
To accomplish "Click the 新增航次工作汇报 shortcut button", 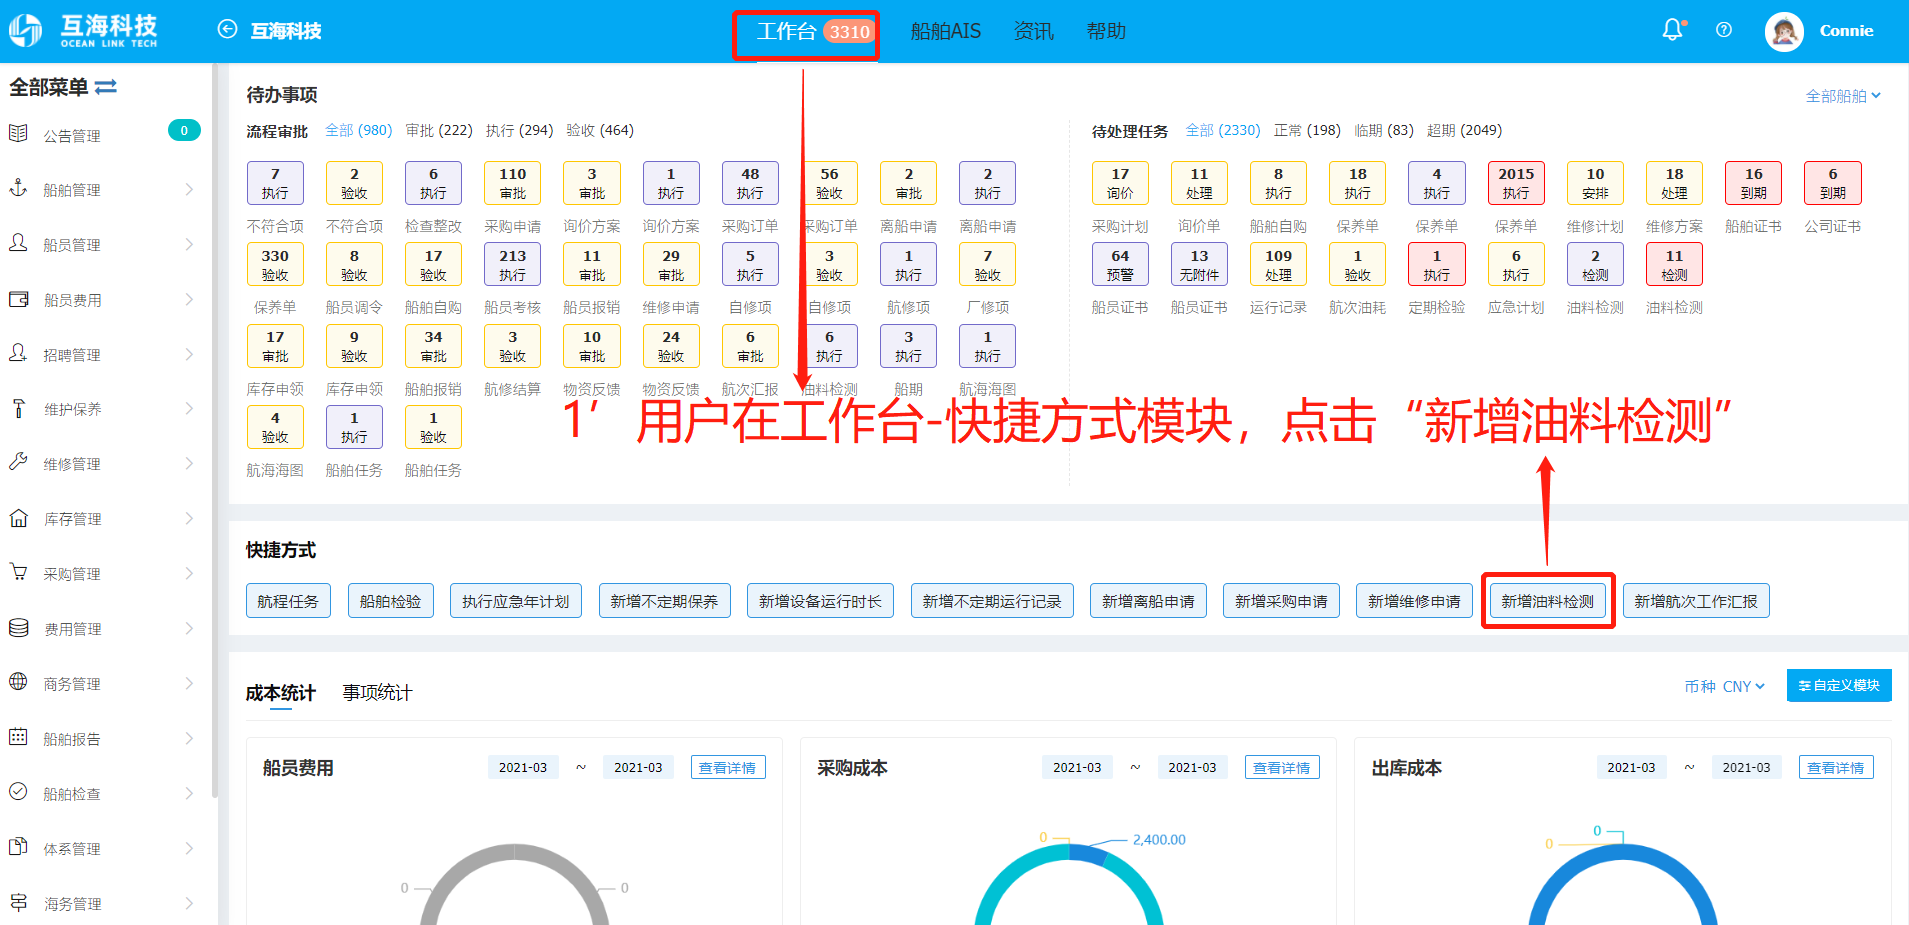I will tap(1696, 601).
